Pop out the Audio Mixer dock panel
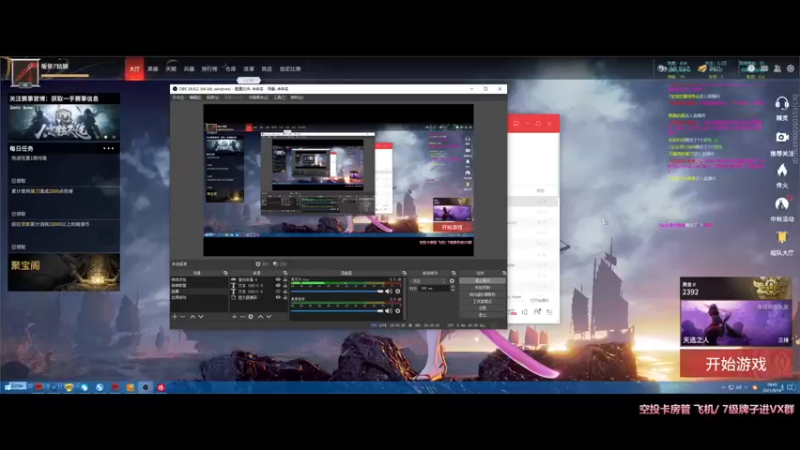 pyautogui.click(x=404, y=273)
